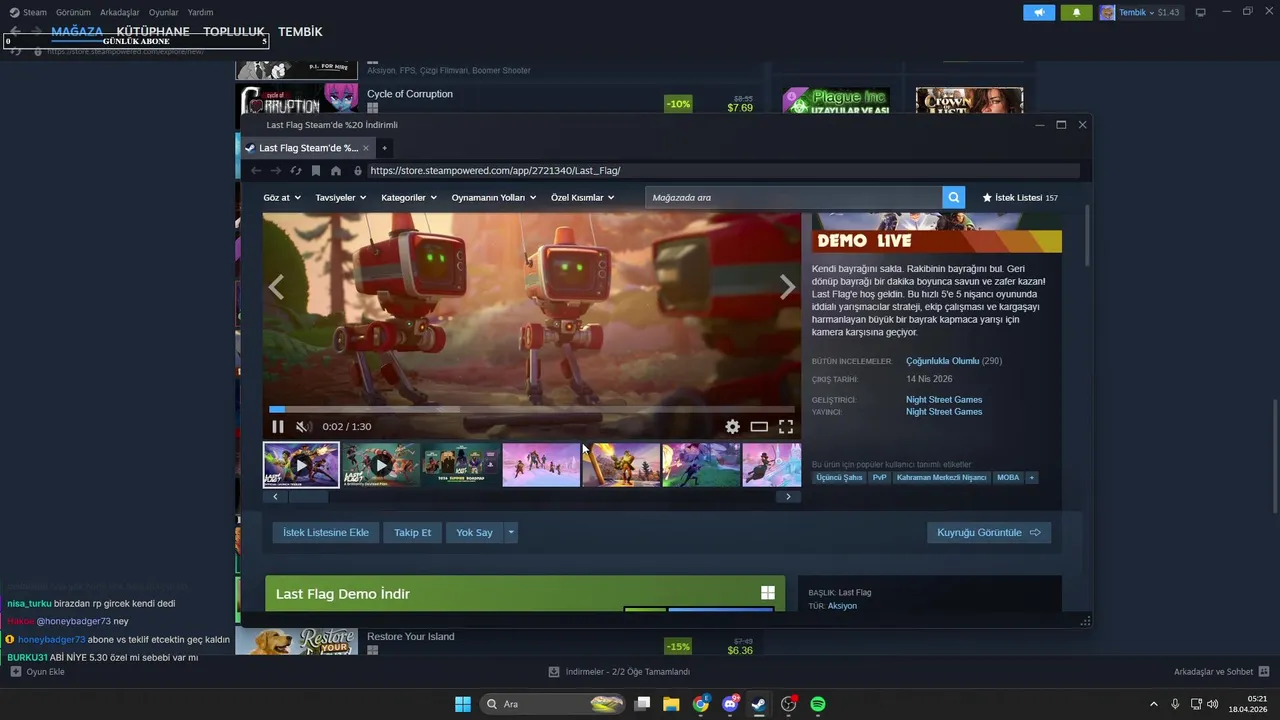Toggle fullscreen on the trailer video

click(x=786, y=427)
